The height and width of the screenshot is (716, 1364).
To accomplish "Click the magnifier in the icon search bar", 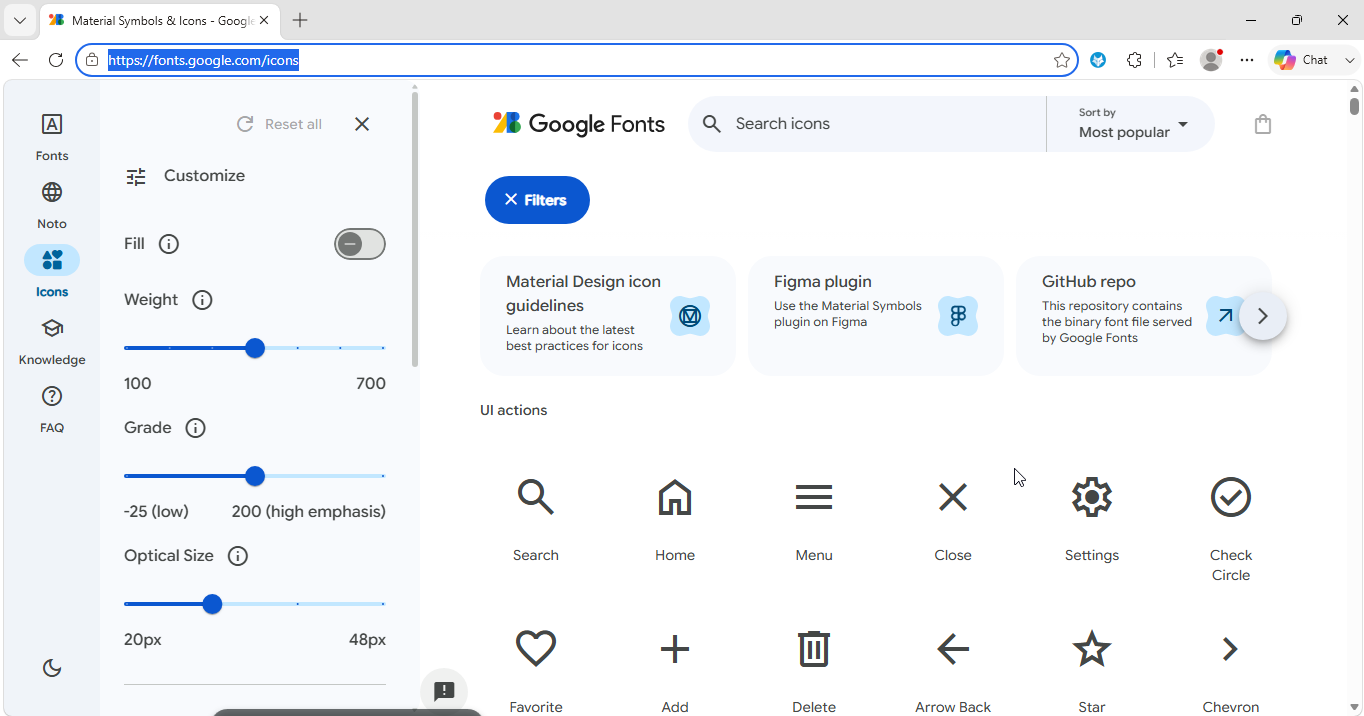I will (x=712, y=124).
